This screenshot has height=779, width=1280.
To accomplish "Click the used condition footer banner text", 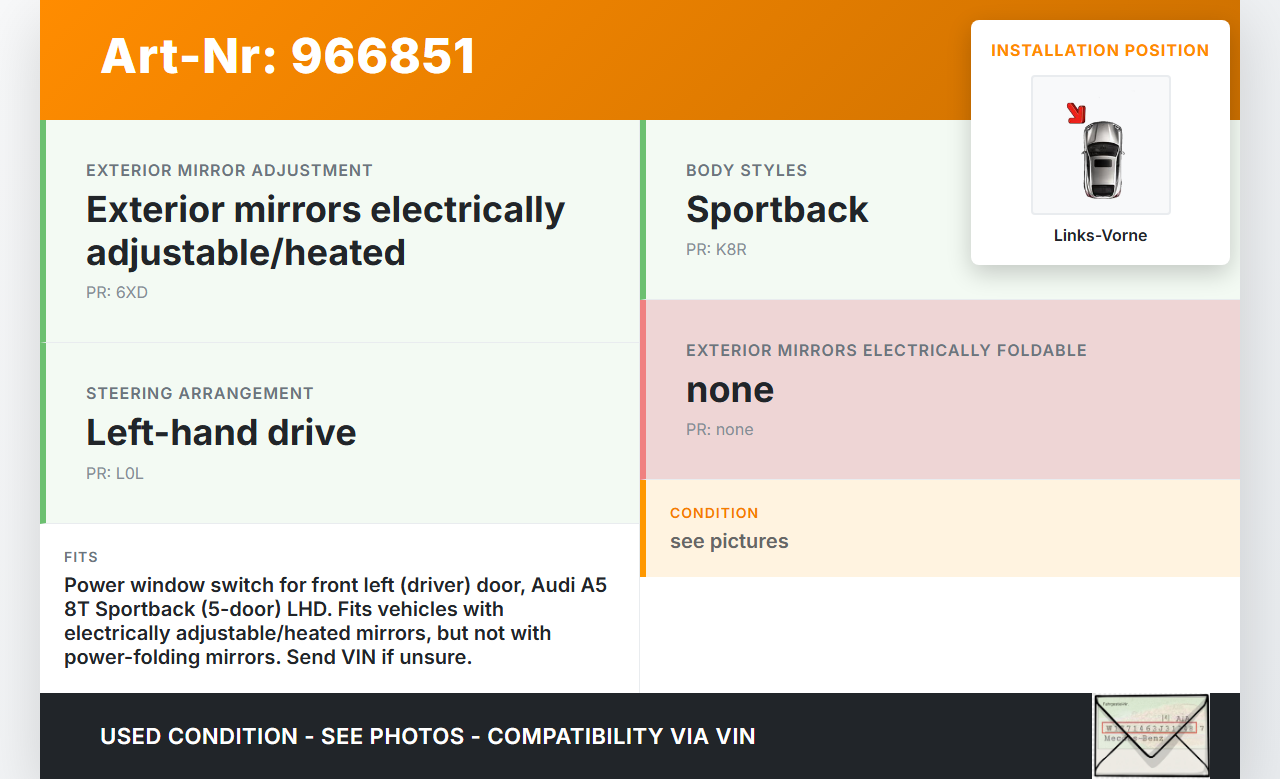I will point(427,737).
